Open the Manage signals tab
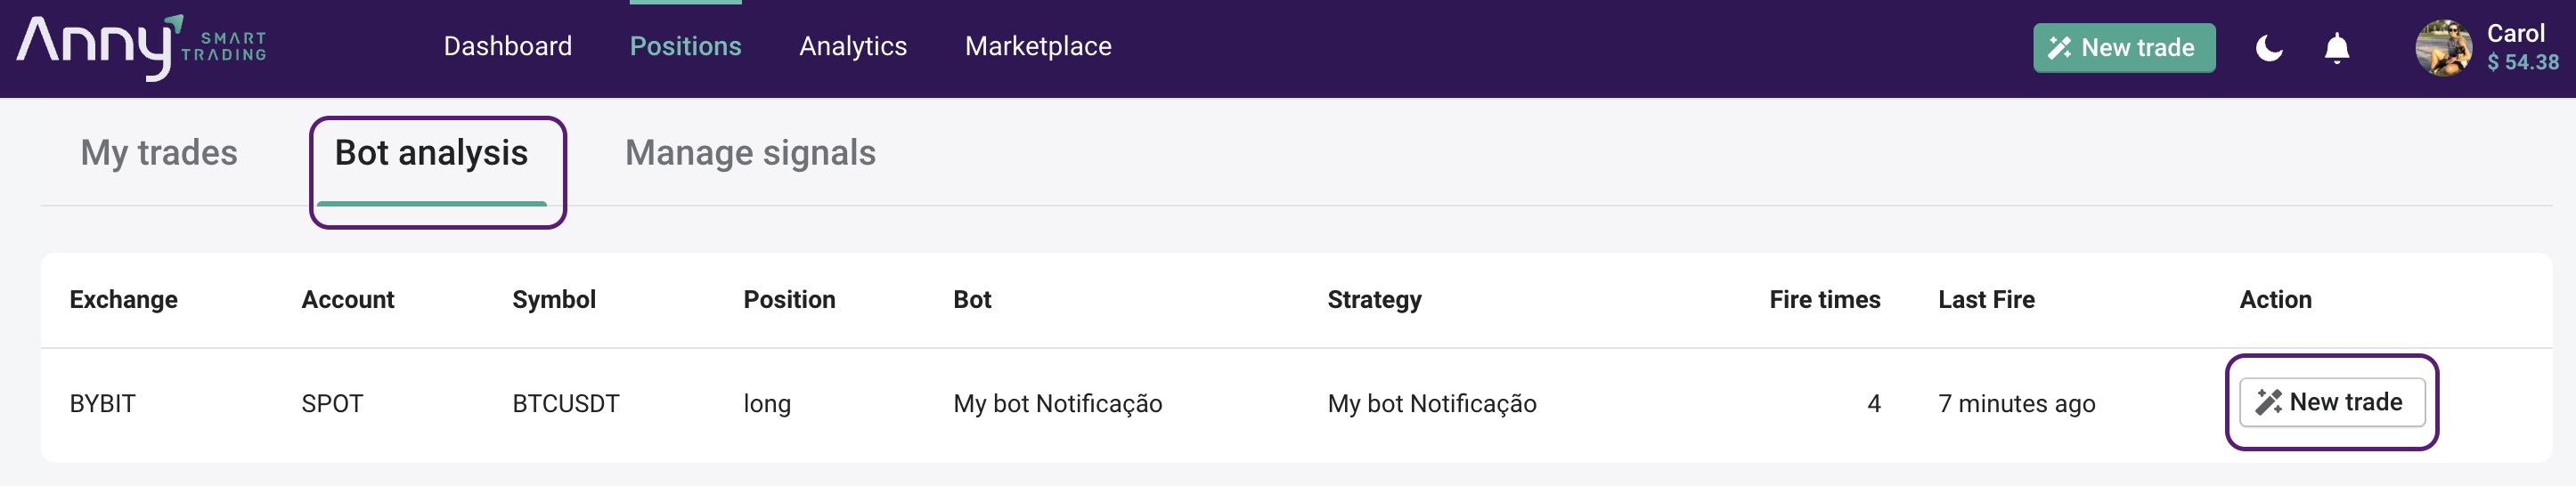2576x486 pixels. point(750,153)
